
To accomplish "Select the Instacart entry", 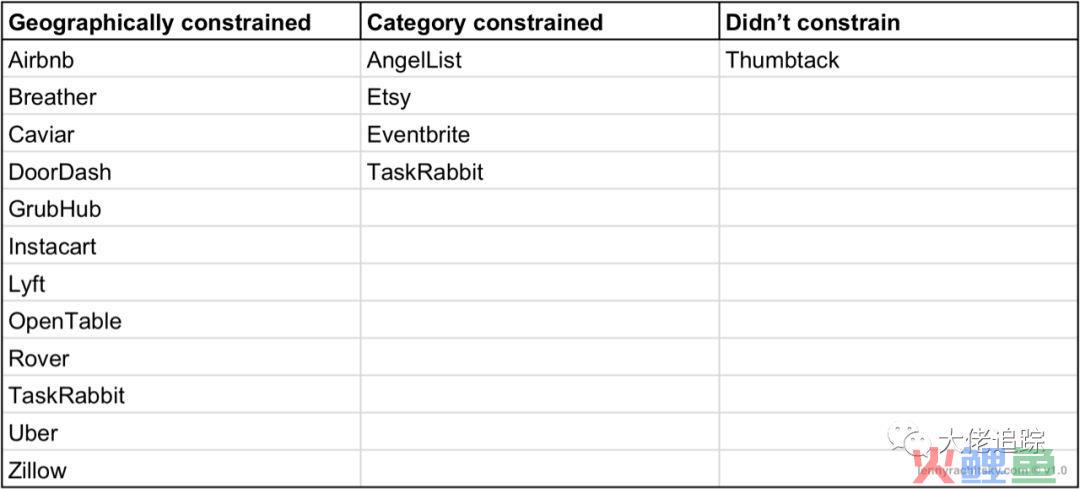I will (181, 246).
